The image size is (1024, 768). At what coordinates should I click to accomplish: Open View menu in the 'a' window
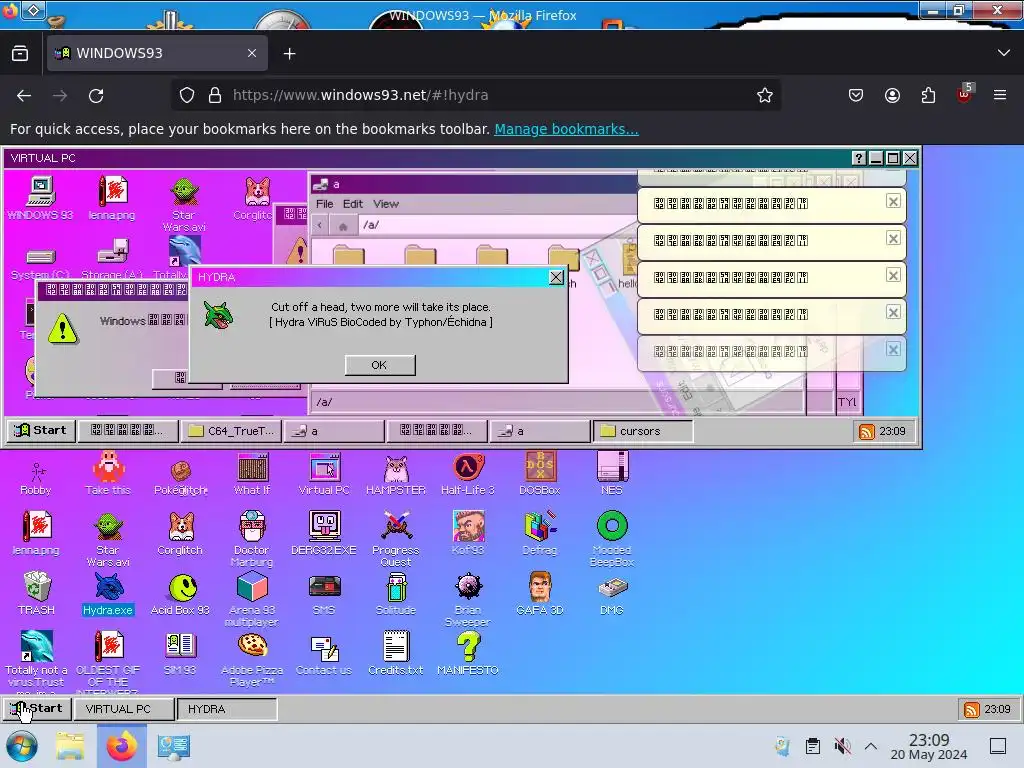tap(386, 204)
